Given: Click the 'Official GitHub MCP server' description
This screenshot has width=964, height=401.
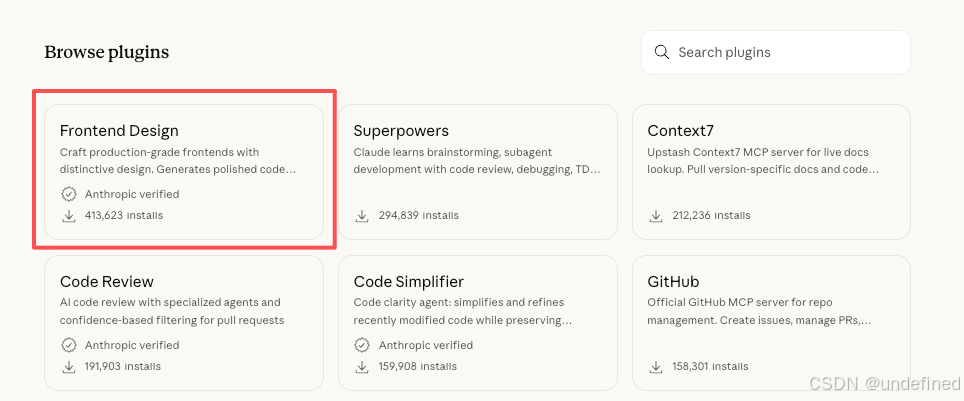Looking at the screenshot, I should (761, 311).
